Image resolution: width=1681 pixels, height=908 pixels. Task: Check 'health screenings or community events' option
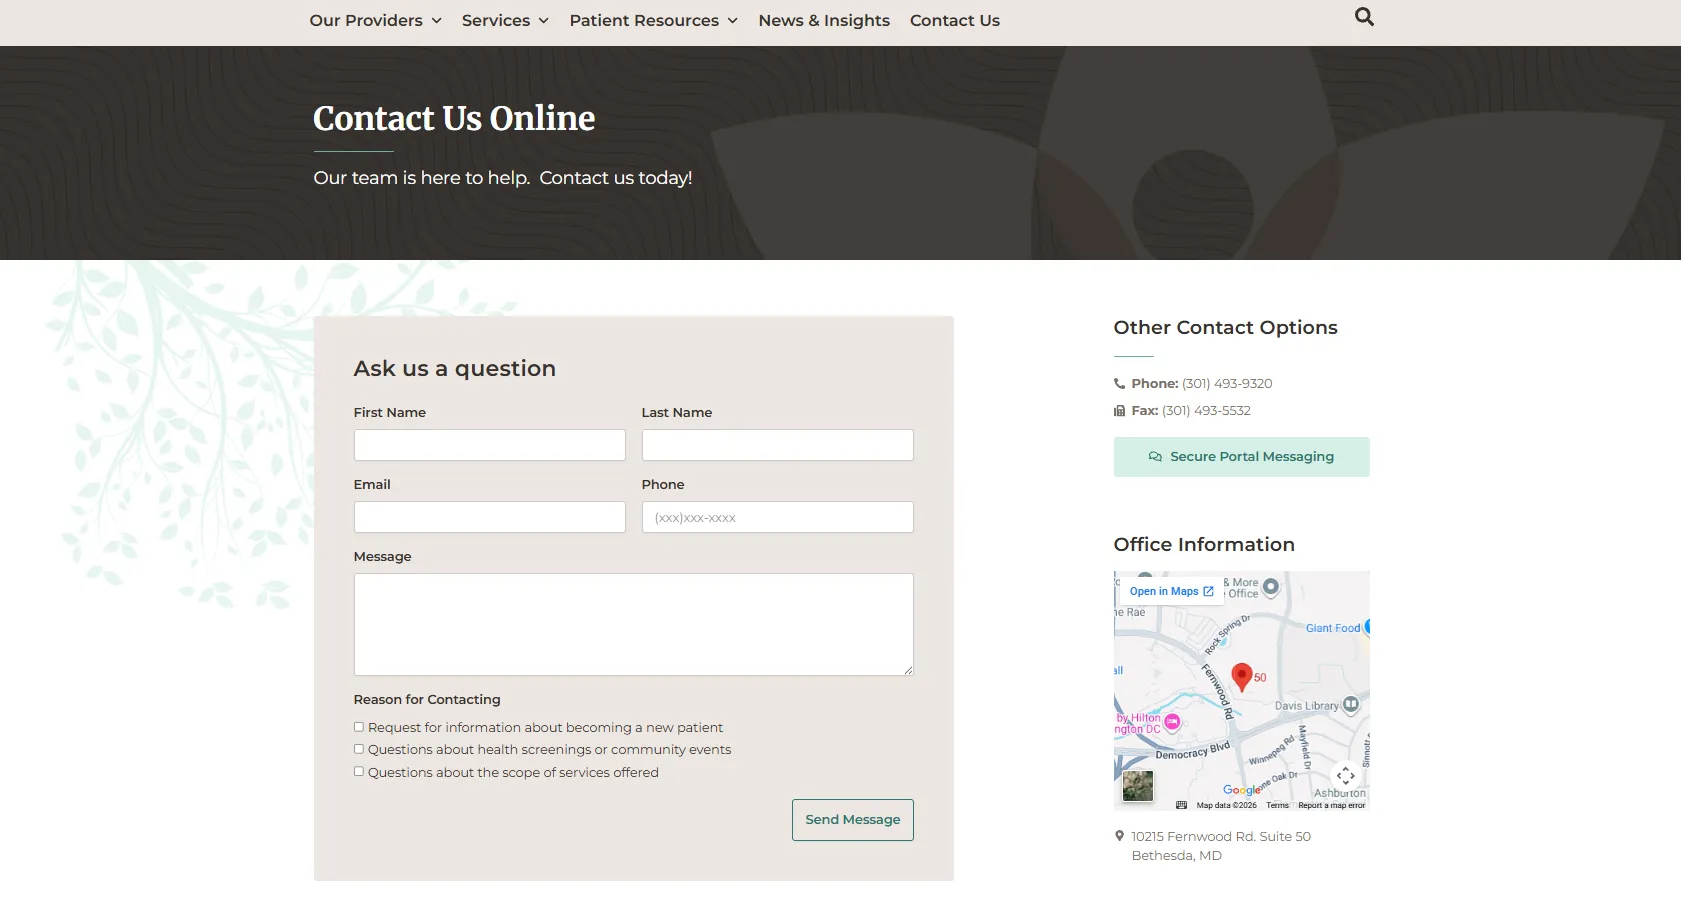pos(359,749)
